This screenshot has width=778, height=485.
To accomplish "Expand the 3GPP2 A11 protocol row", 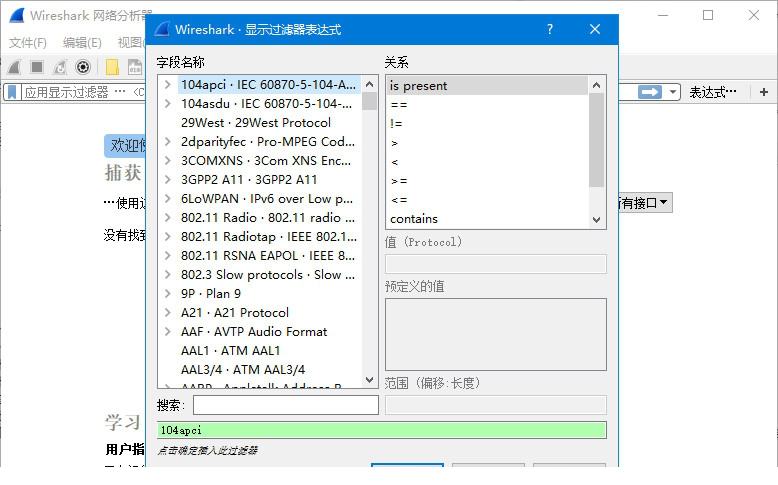I will point(168,180).
